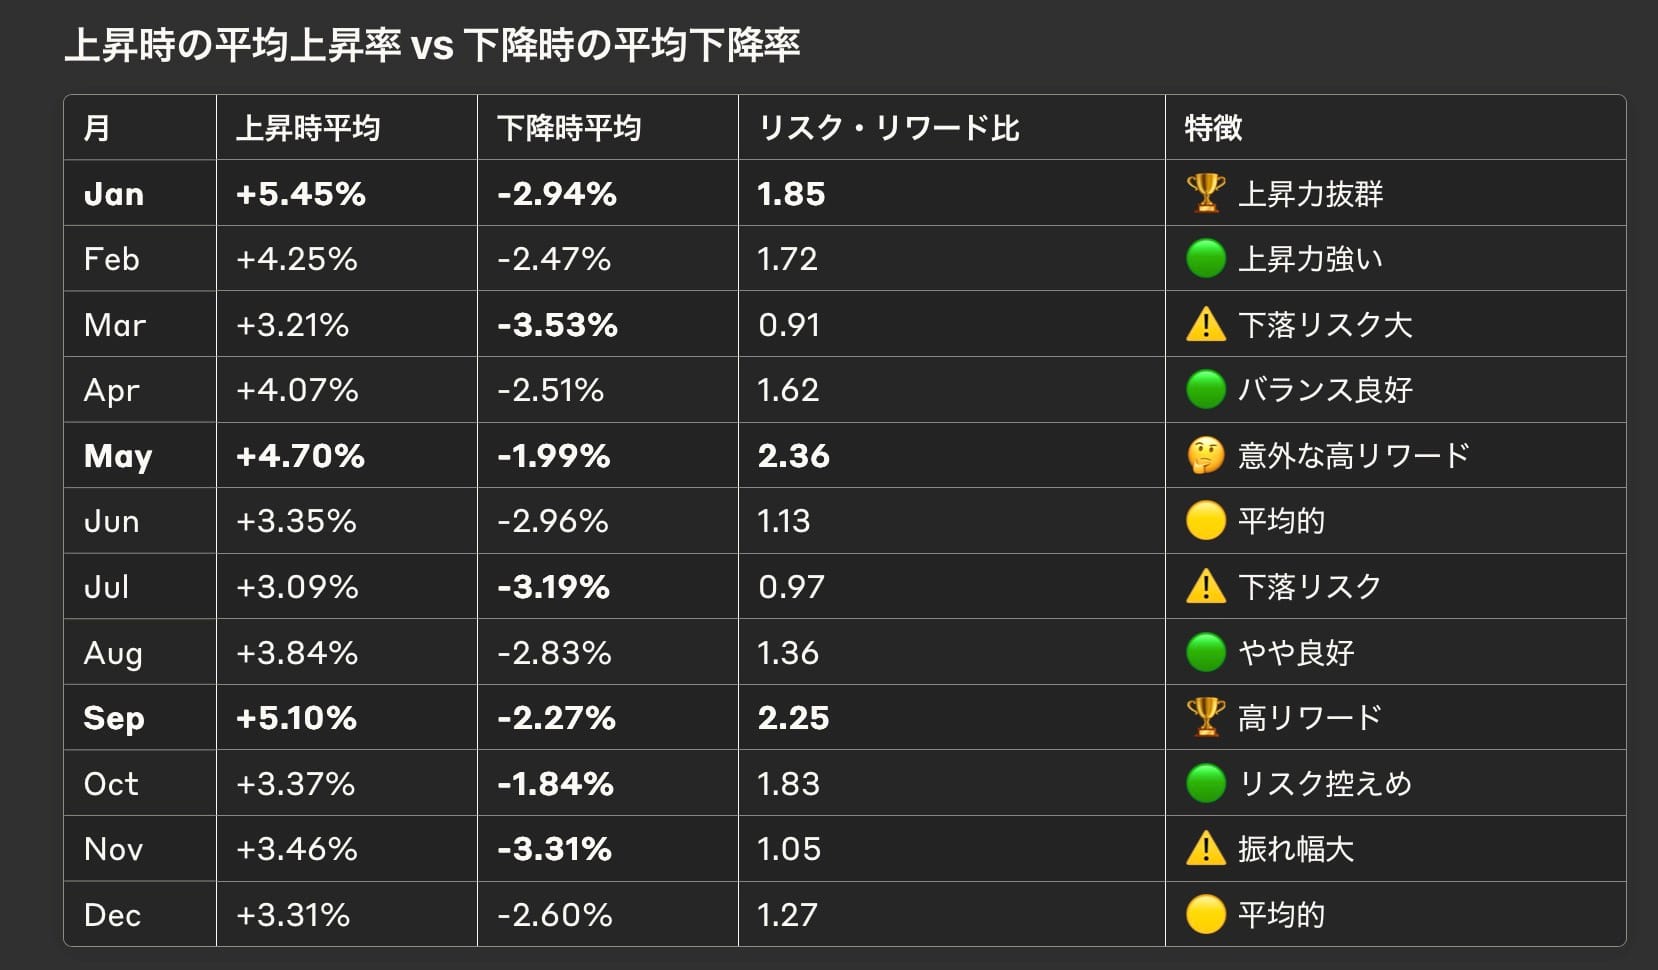Click the trophy icon beside 高リワード

[1205, 717]
